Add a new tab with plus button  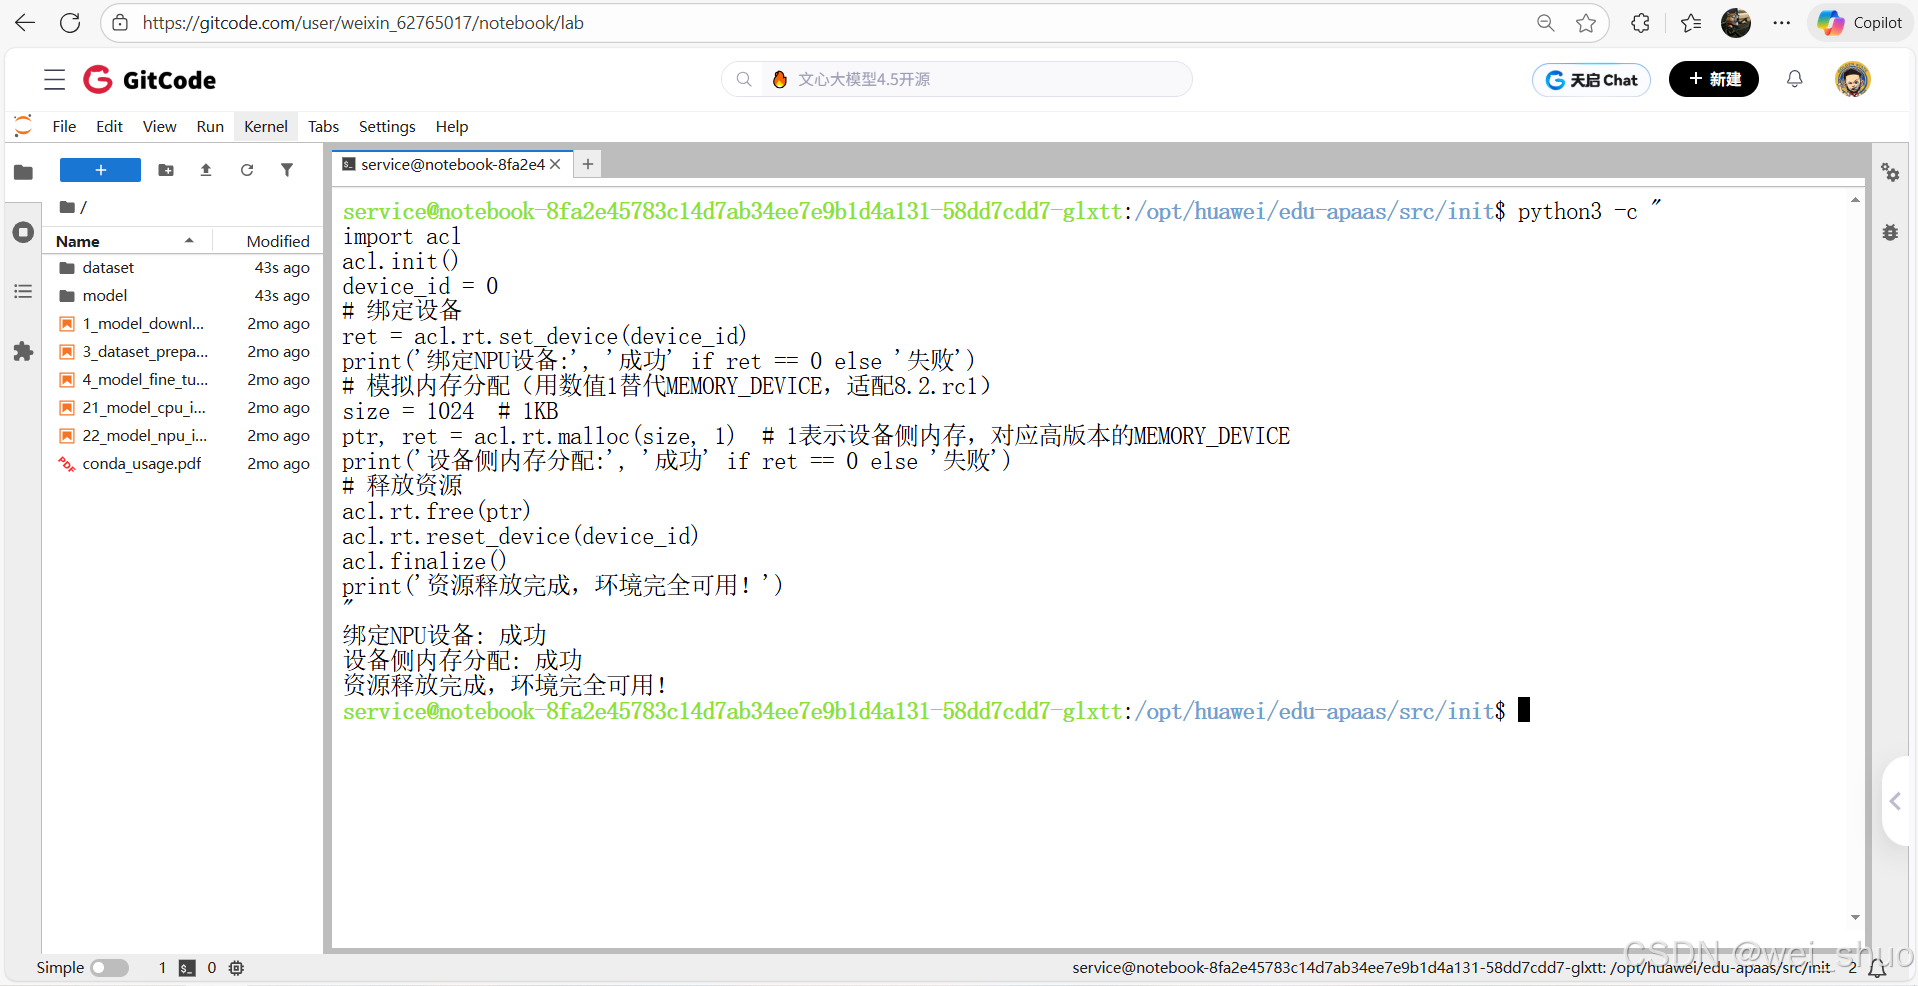[x=588, y=164]
